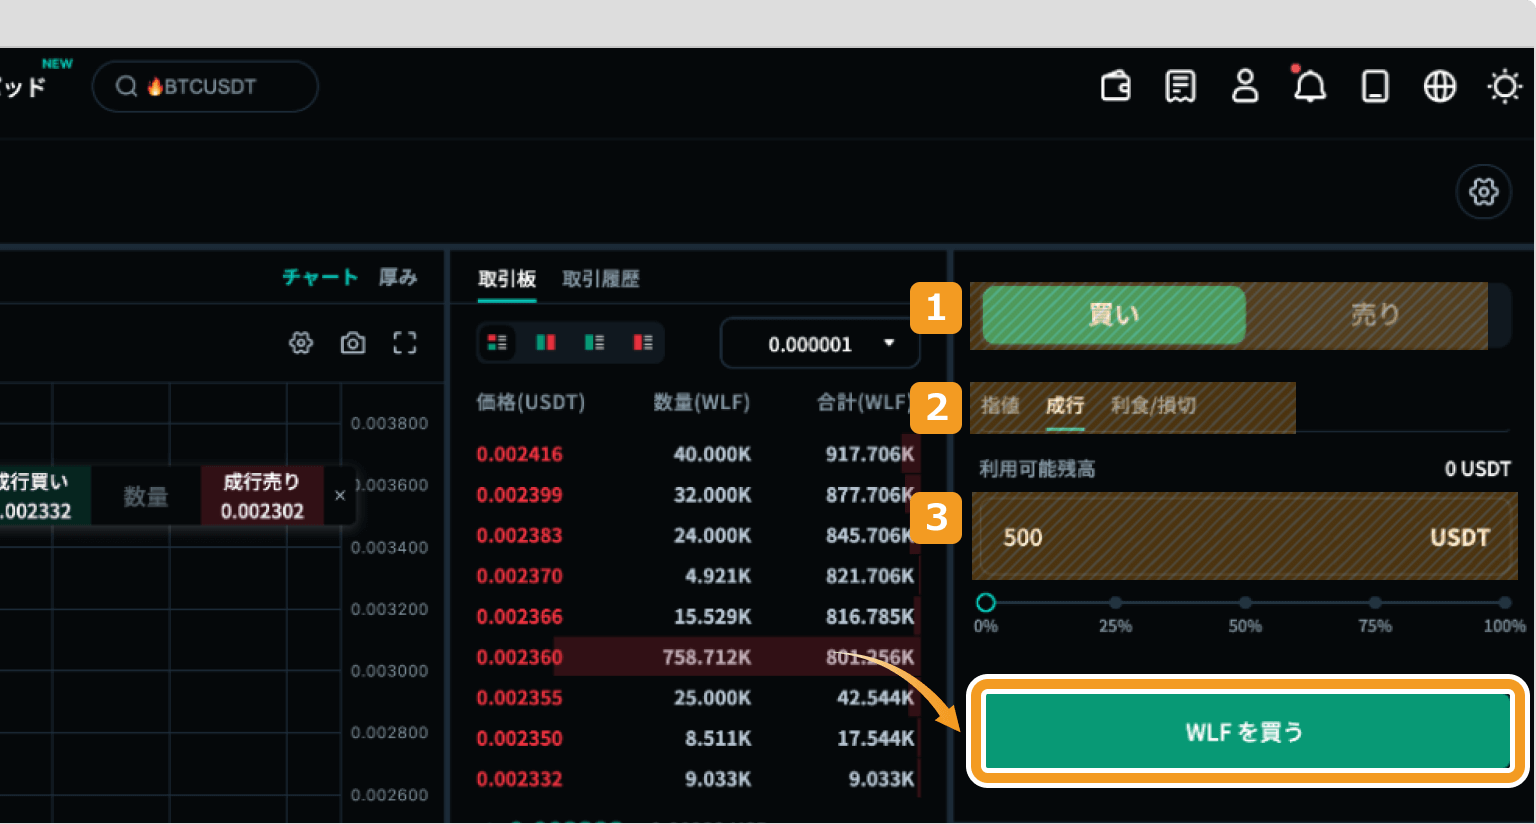The image size is (1536, 824).
Task: Set the amount slider to 50%
Action: pos(1245,602)
